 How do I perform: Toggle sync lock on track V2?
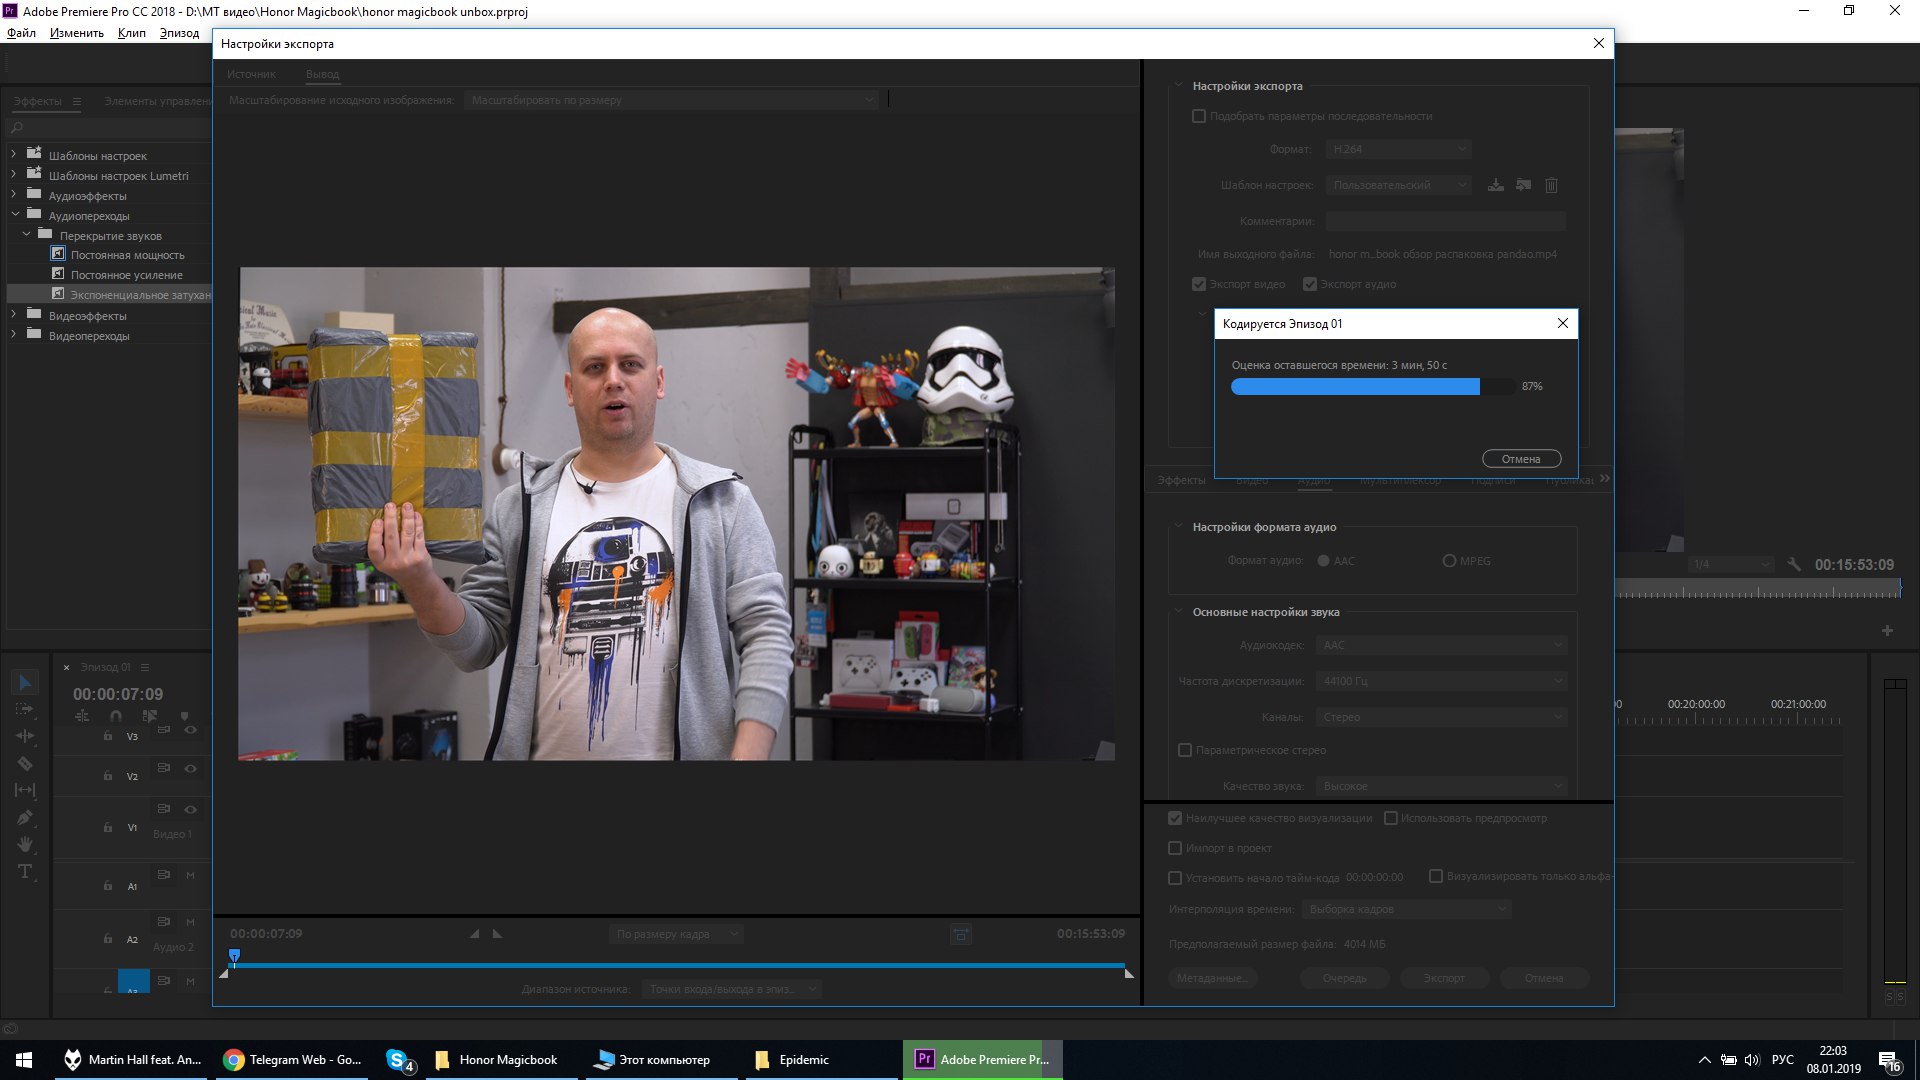[163, 767]
